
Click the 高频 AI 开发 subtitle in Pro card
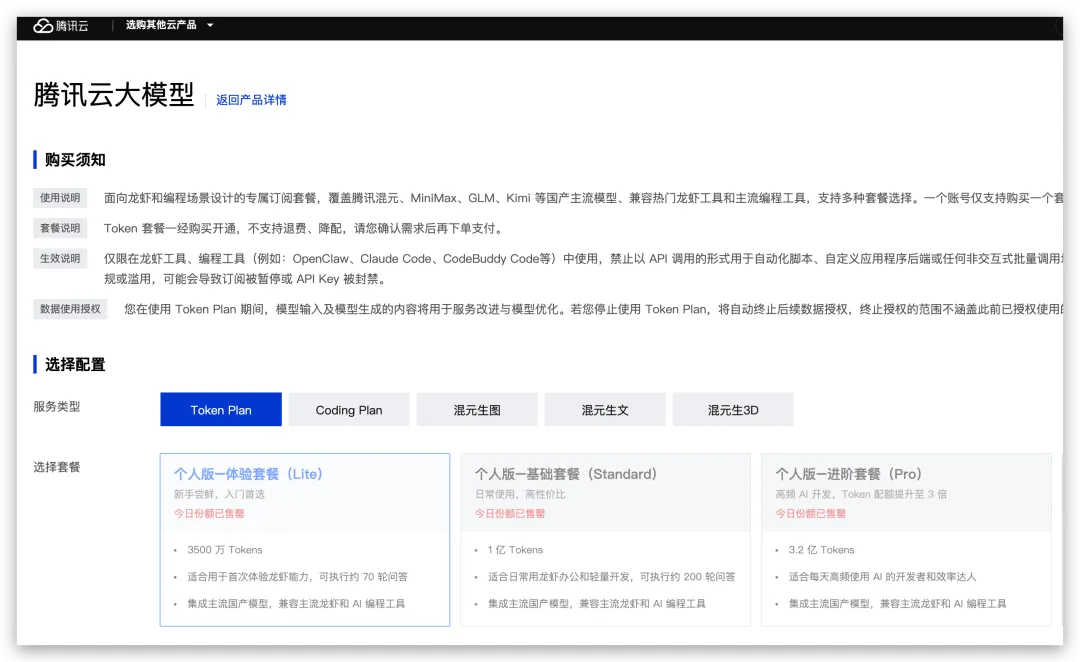coord(861,494)
